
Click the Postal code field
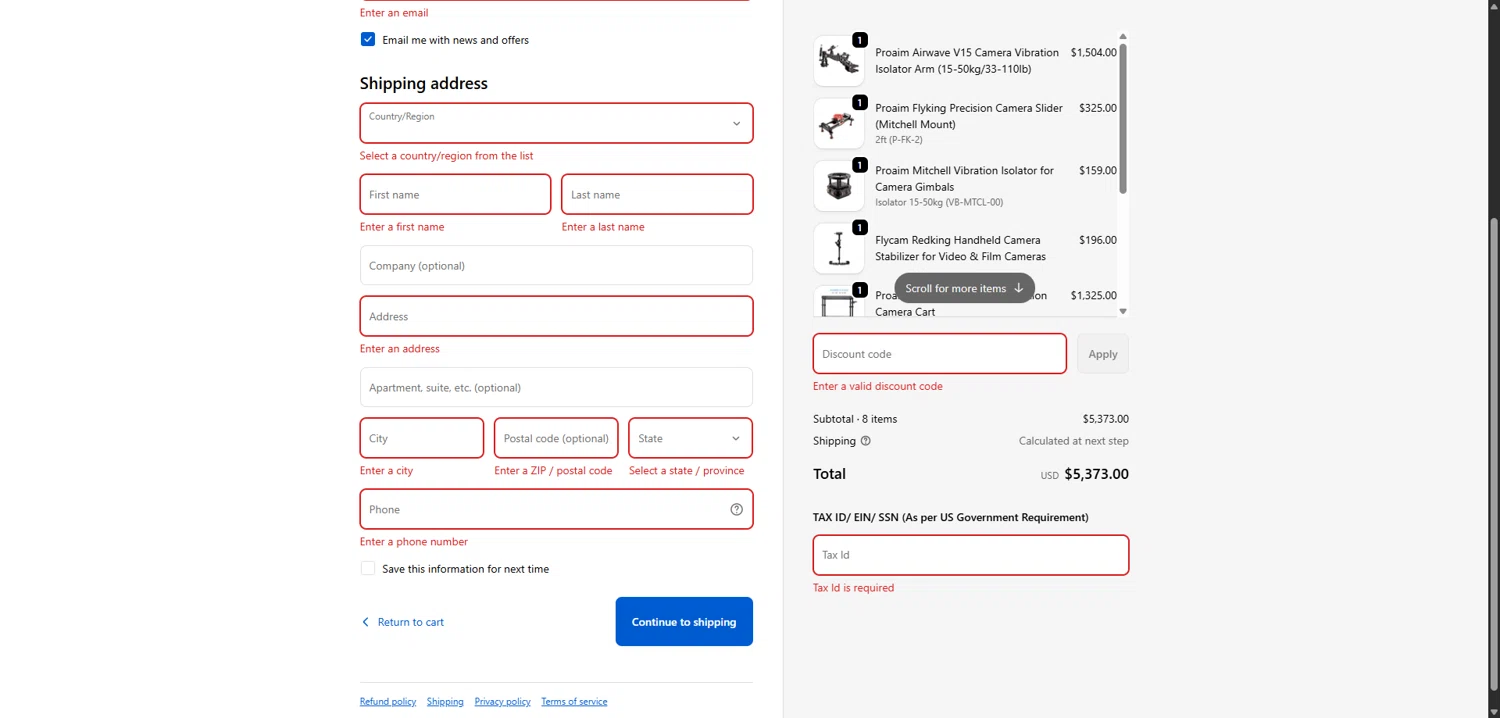[556, 438]
